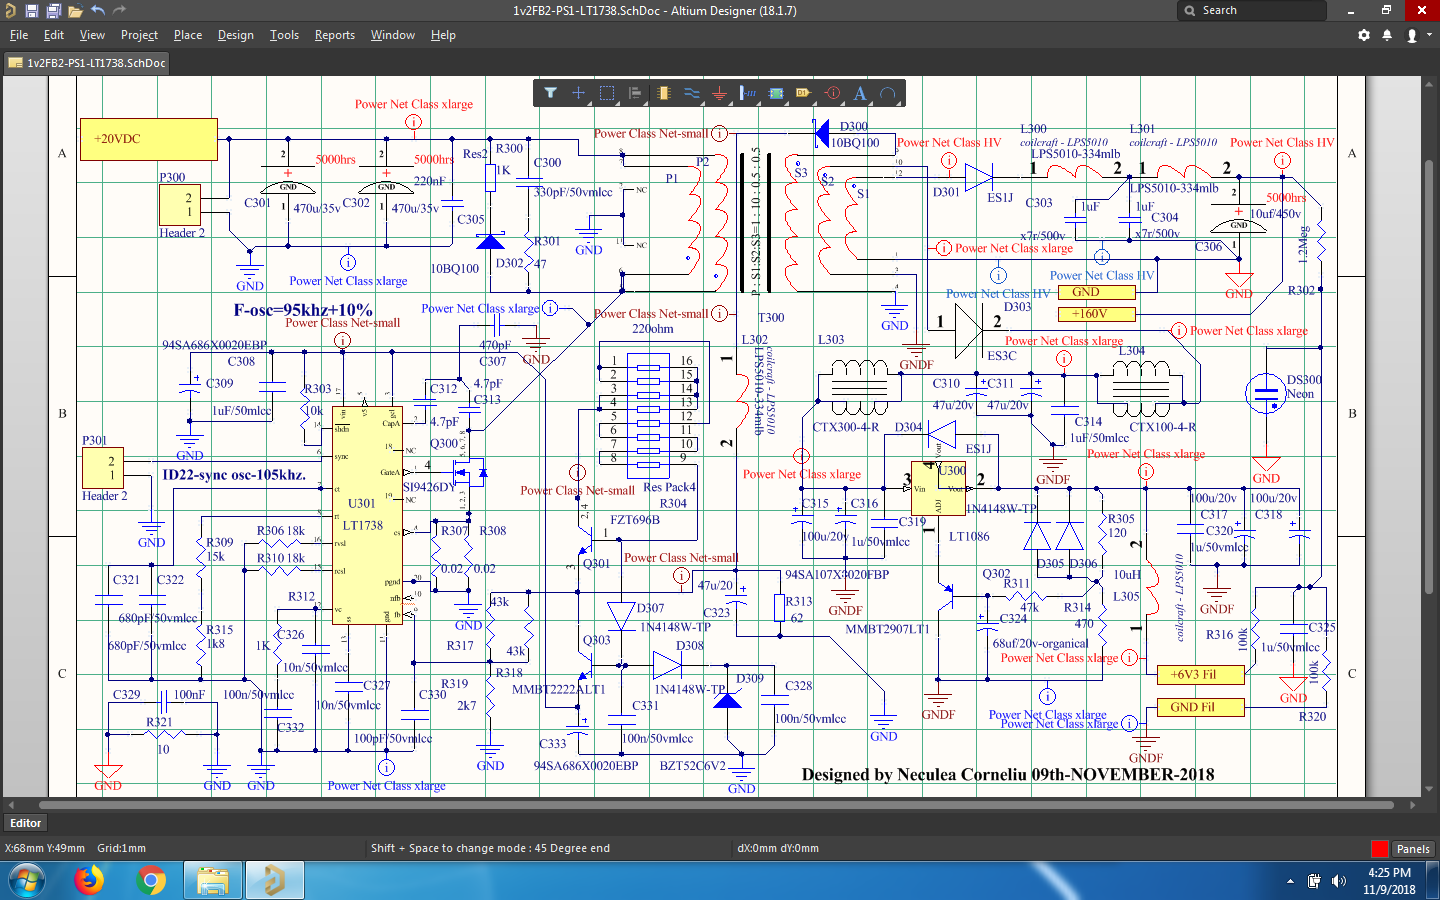Screen dimensions: 1440x900
Task: Open the Project menu
Action: point(139,35)
